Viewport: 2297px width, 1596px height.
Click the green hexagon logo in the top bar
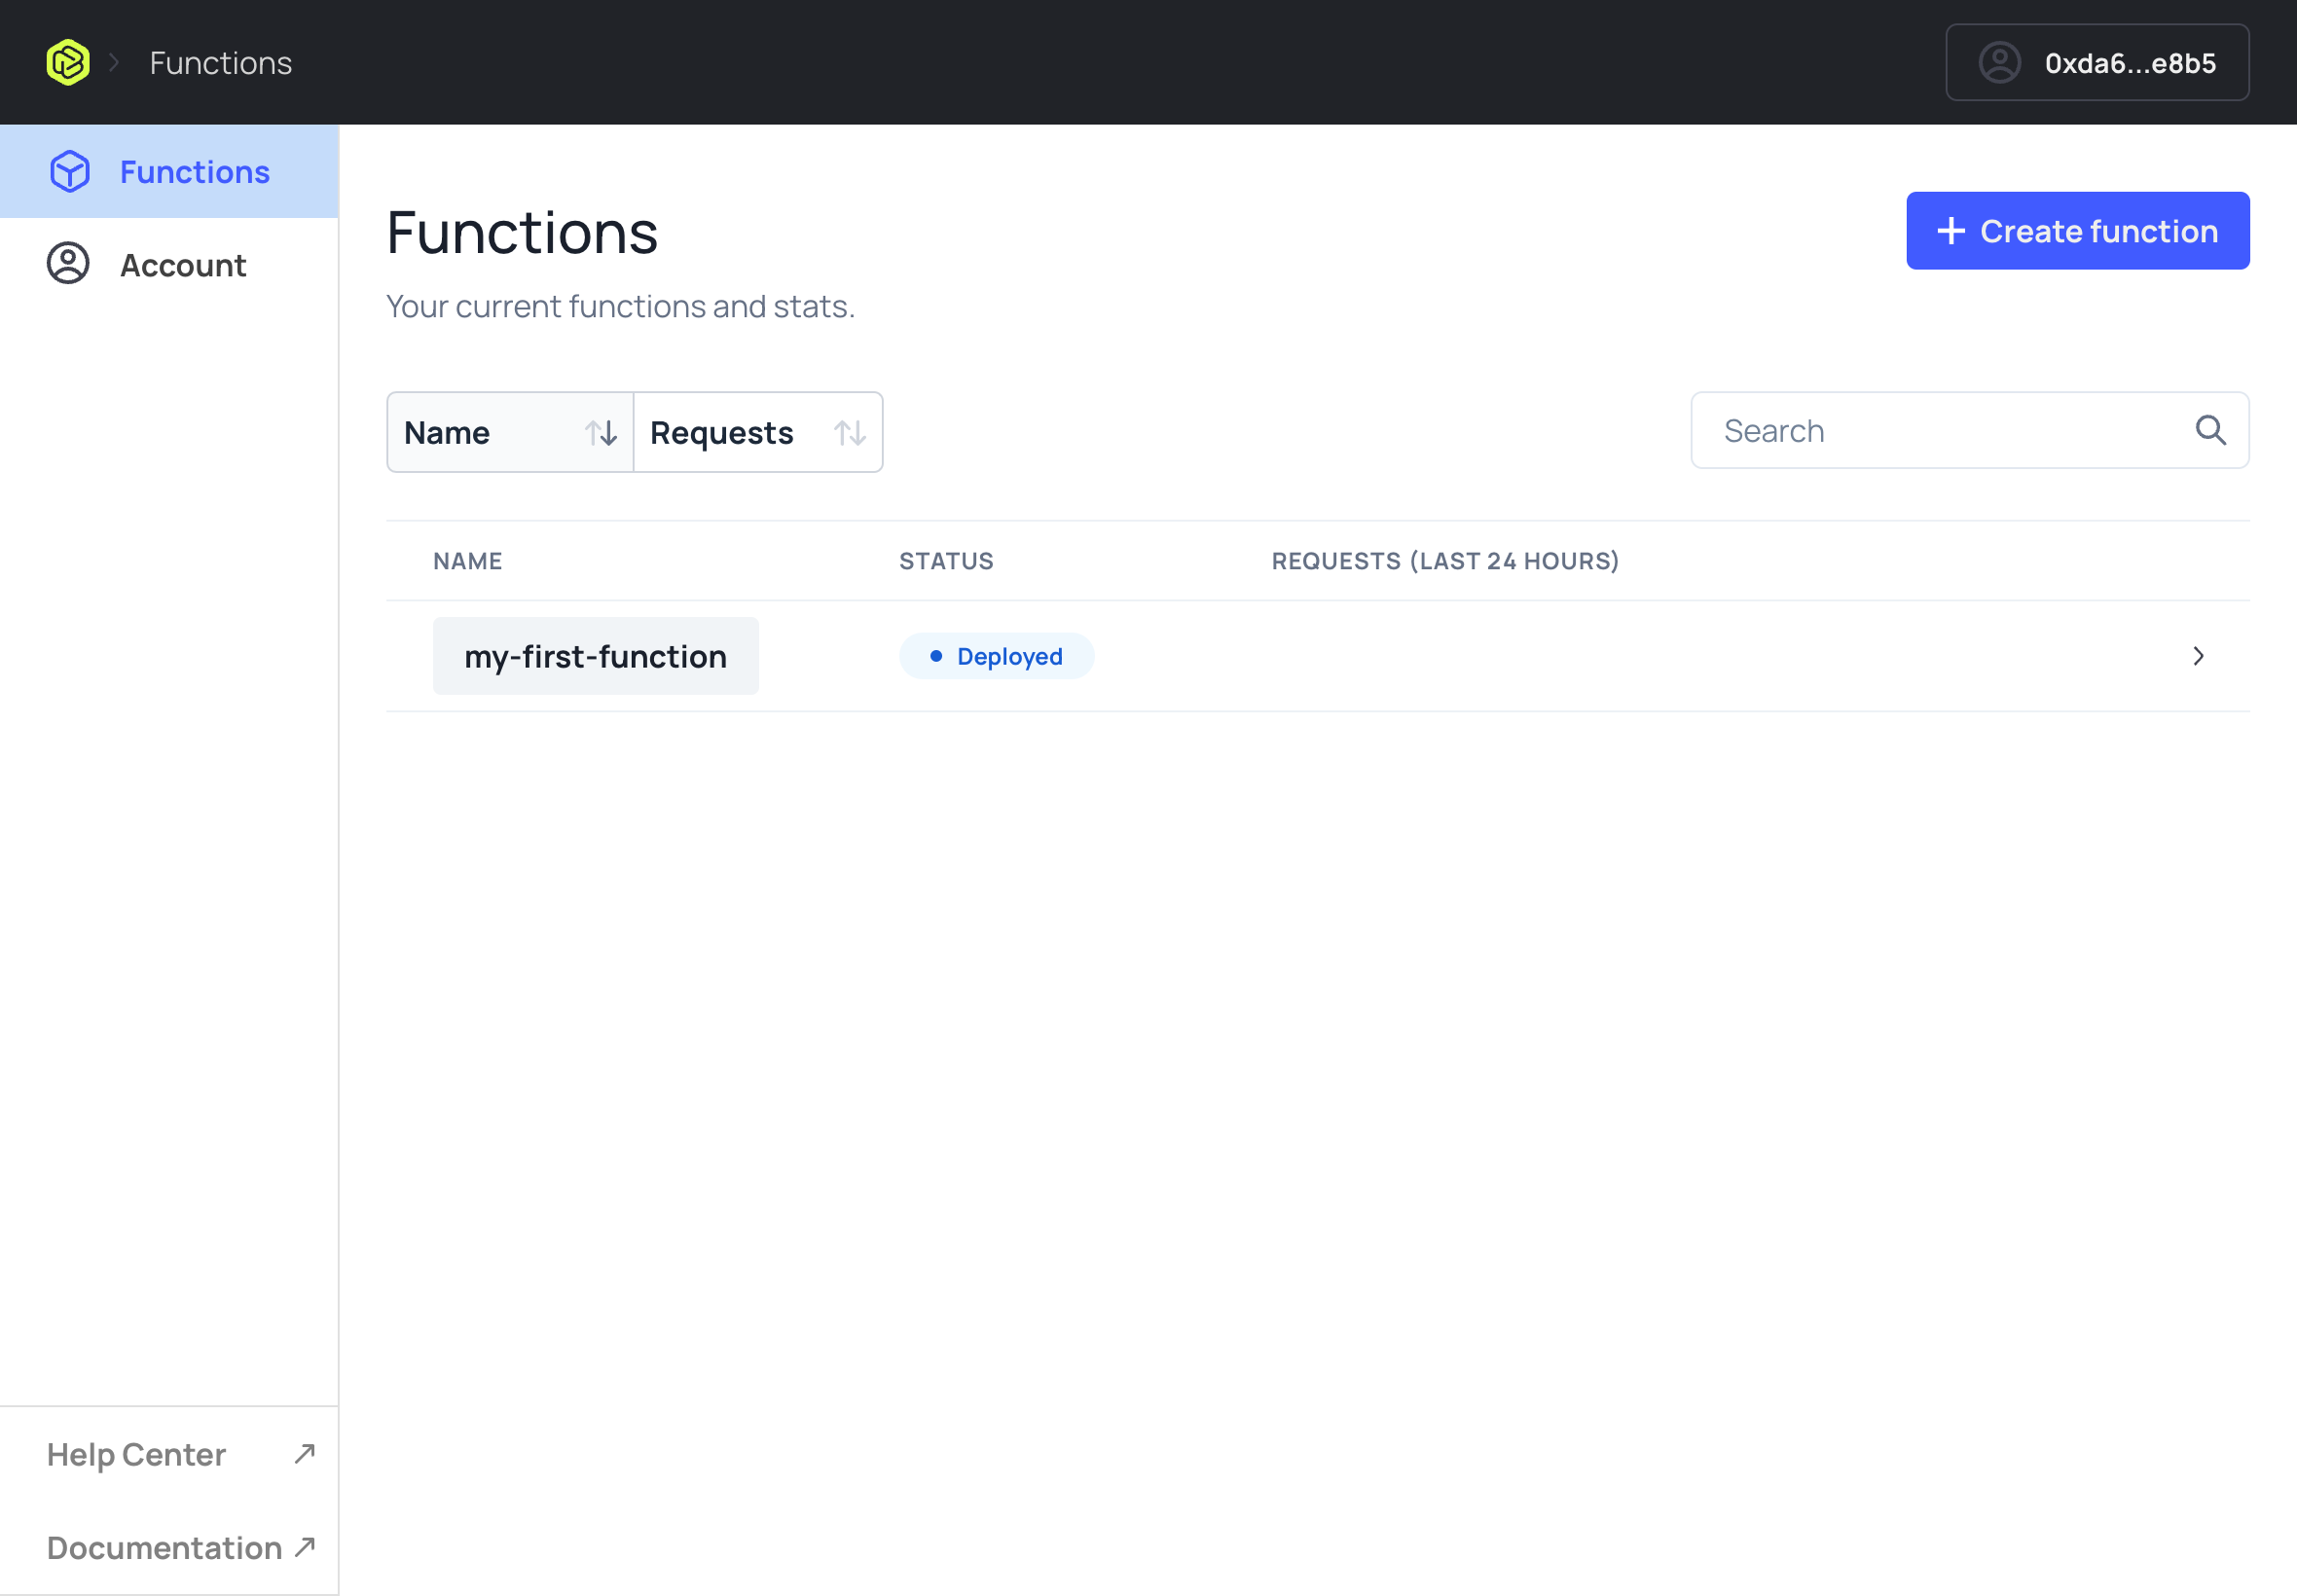[67, 61]
